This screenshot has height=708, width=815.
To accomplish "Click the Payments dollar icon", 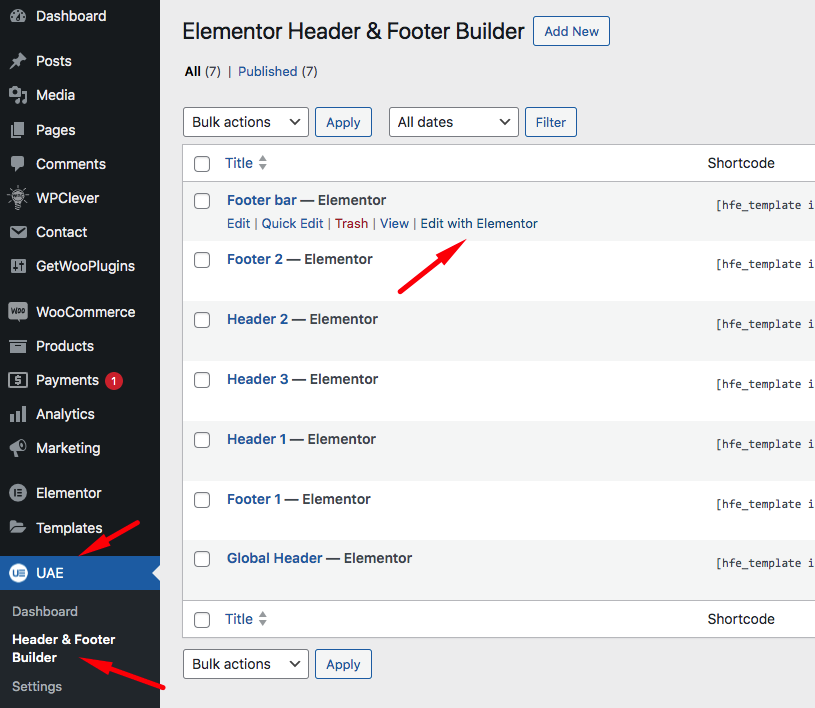I will (x=18, y=380).
